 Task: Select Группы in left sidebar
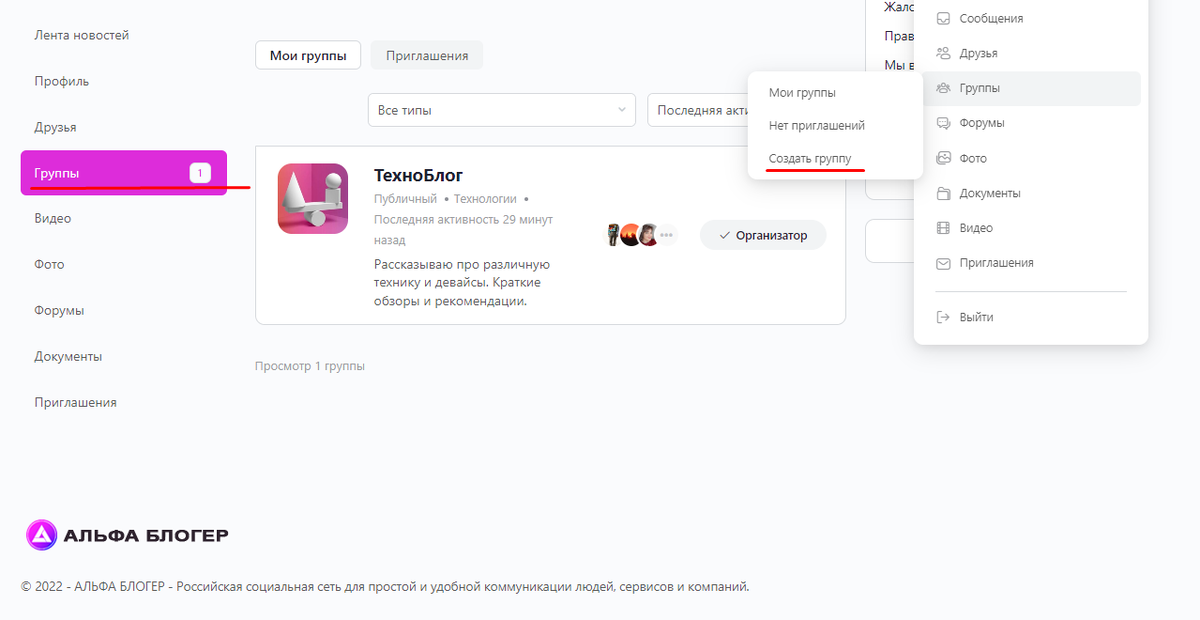coord(124,173)
